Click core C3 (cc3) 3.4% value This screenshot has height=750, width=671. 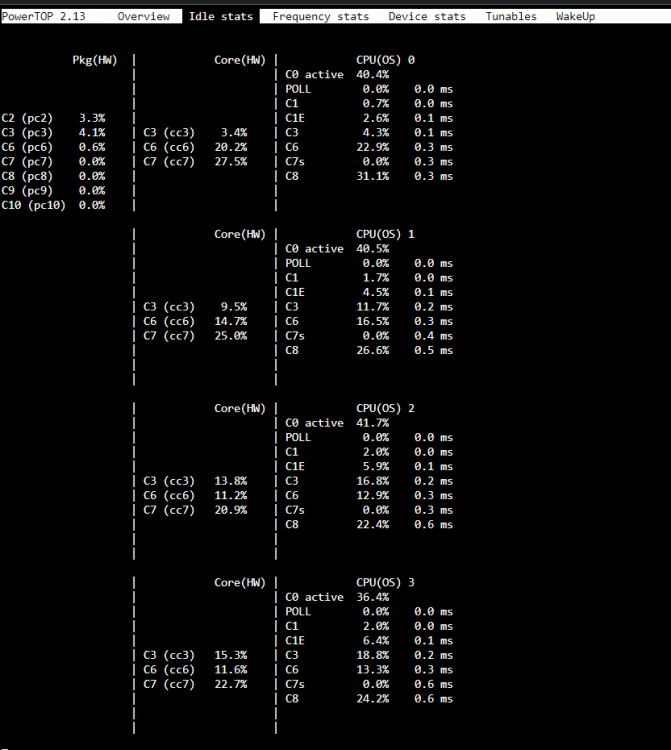click(234, 132)
